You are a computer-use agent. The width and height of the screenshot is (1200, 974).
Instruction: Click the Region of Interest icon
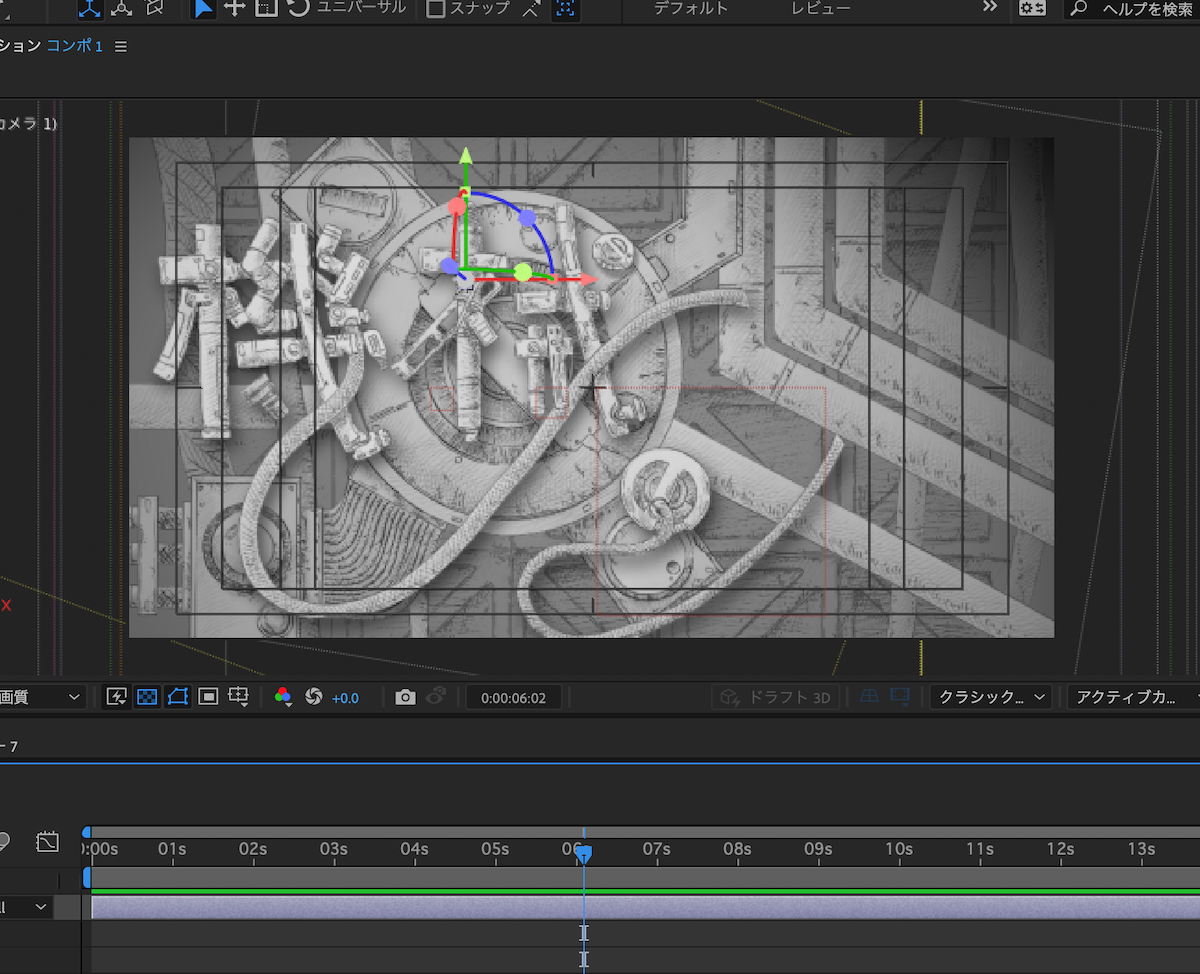pyautogui.click(x=208, y=697)
